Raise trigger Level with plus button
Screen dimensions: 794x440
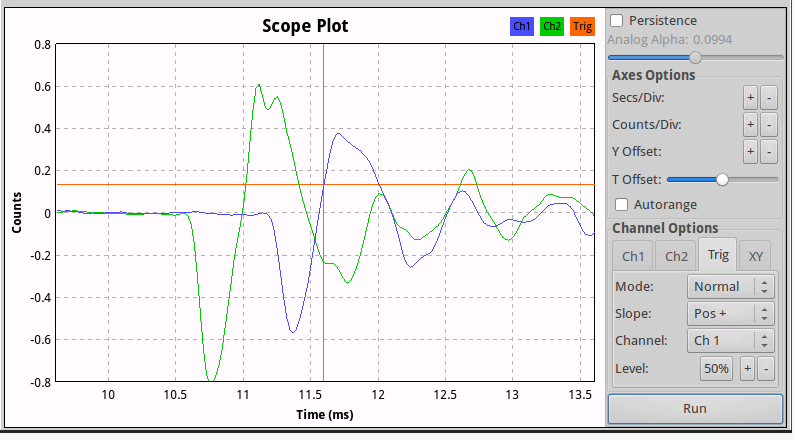[747, 369]
